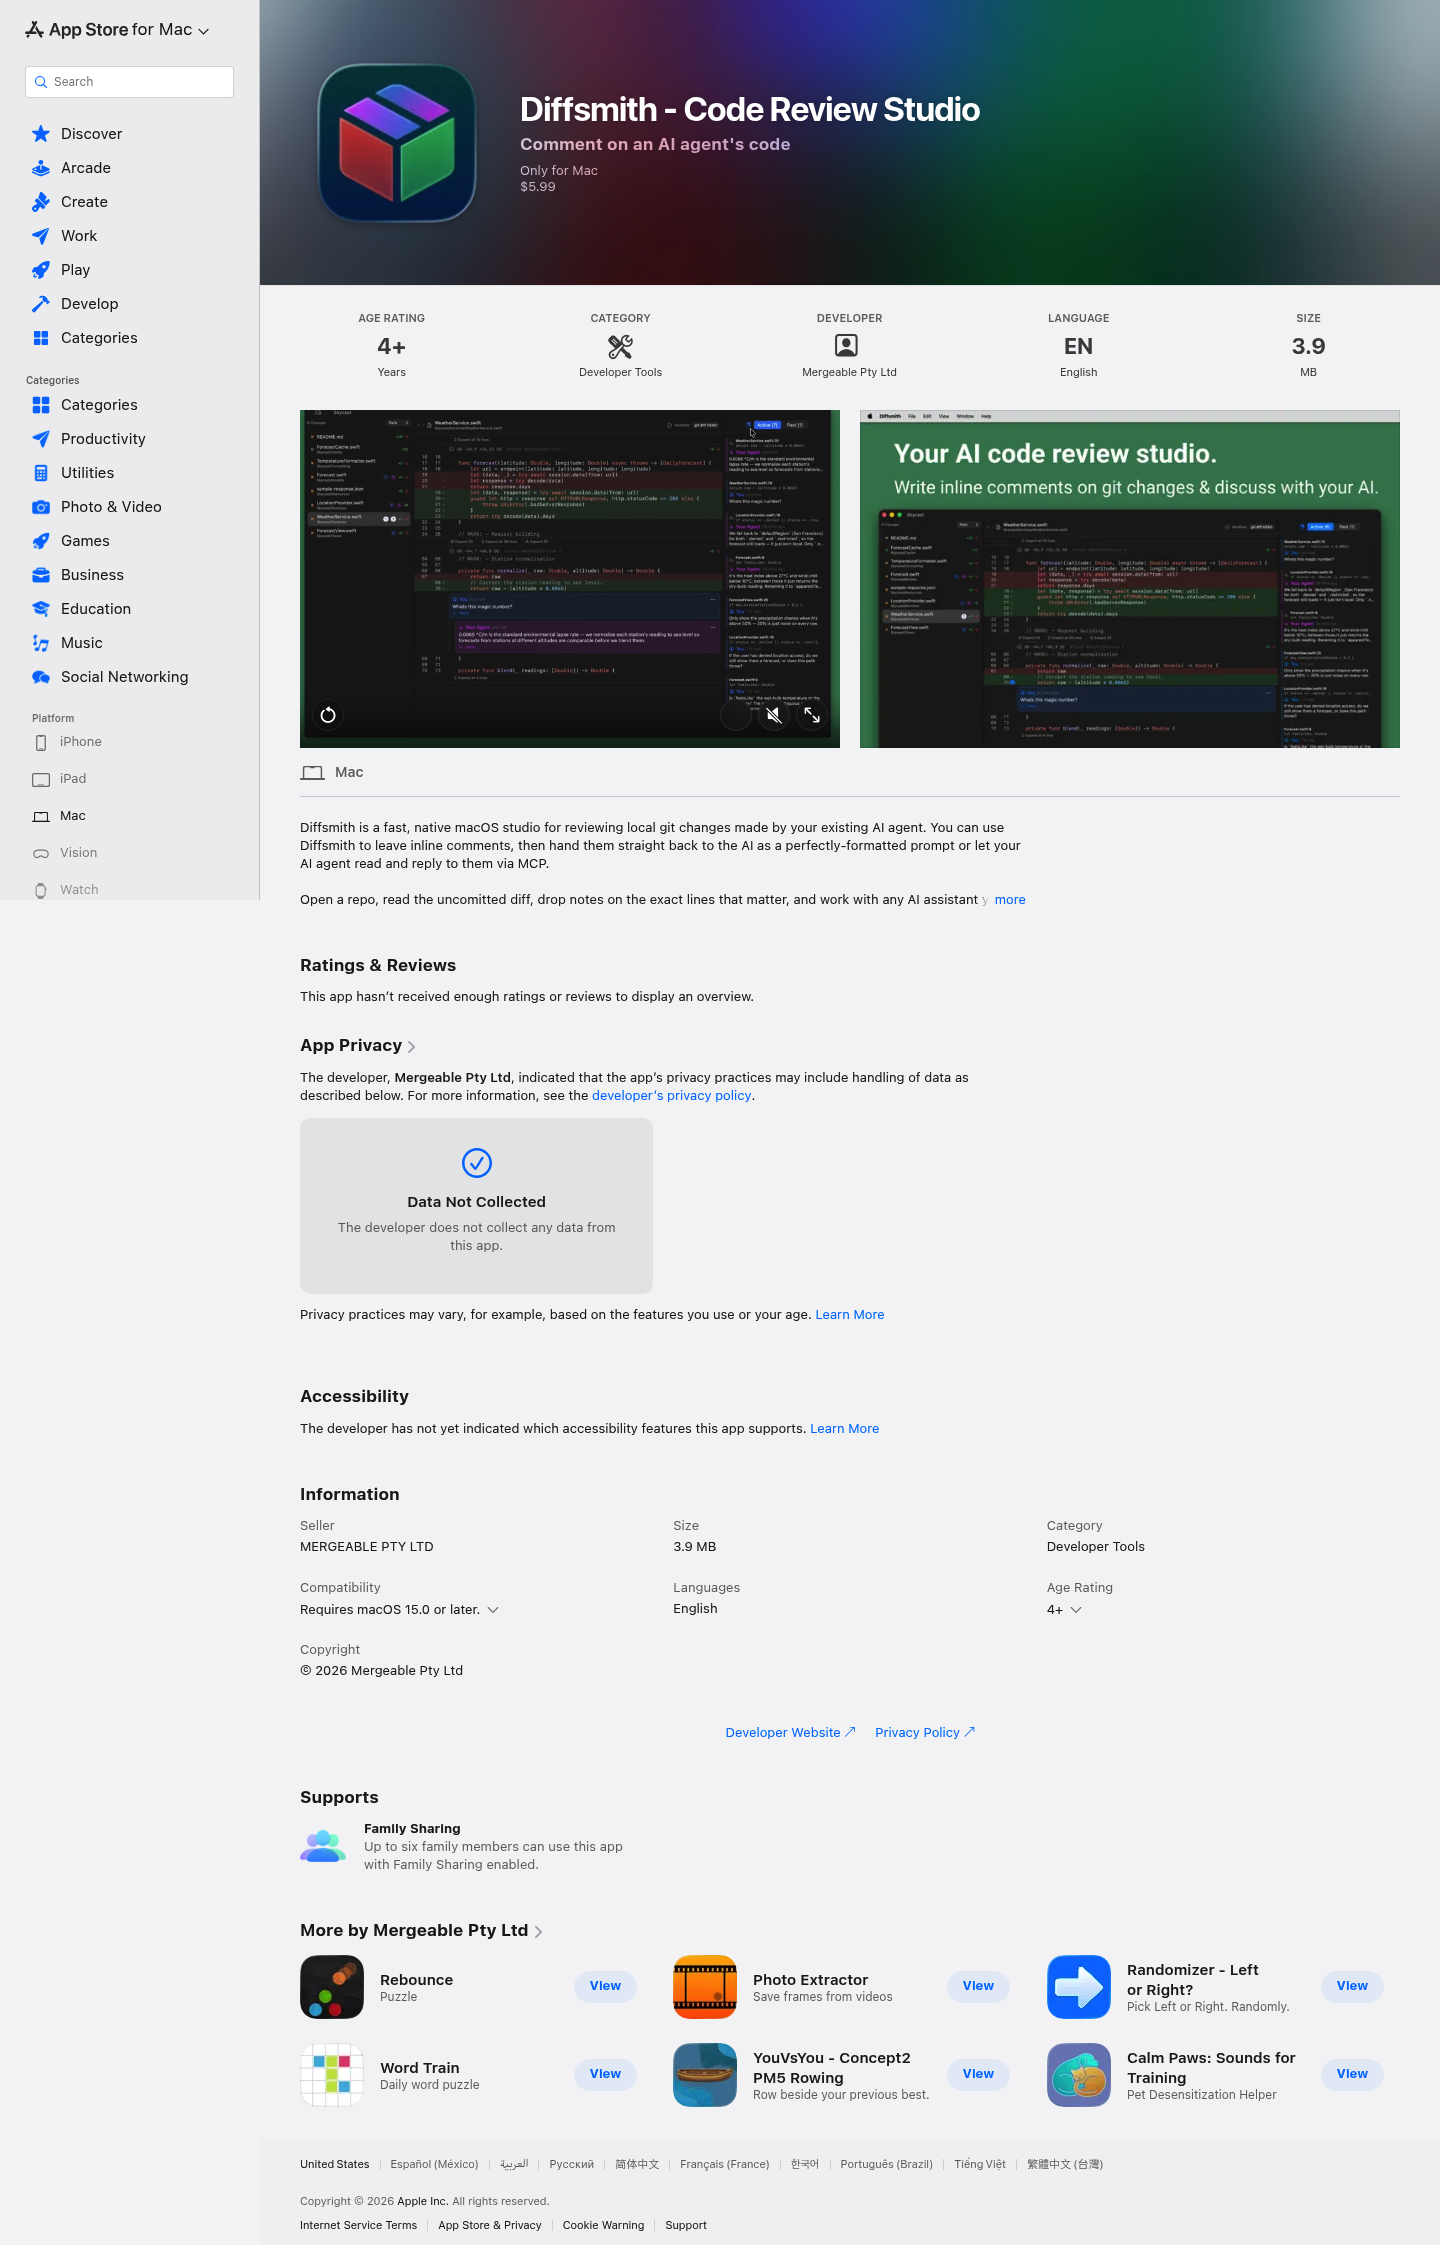Open top Categories item below Develop

click(x=85, y=338)
